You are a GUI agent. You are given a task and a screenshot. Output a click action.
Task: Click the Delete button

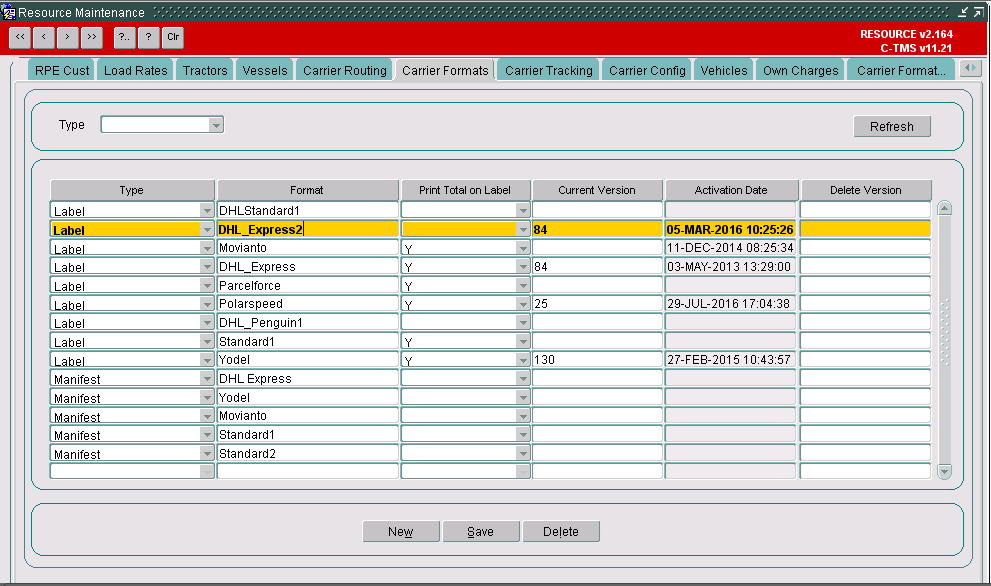pos(561,532)
